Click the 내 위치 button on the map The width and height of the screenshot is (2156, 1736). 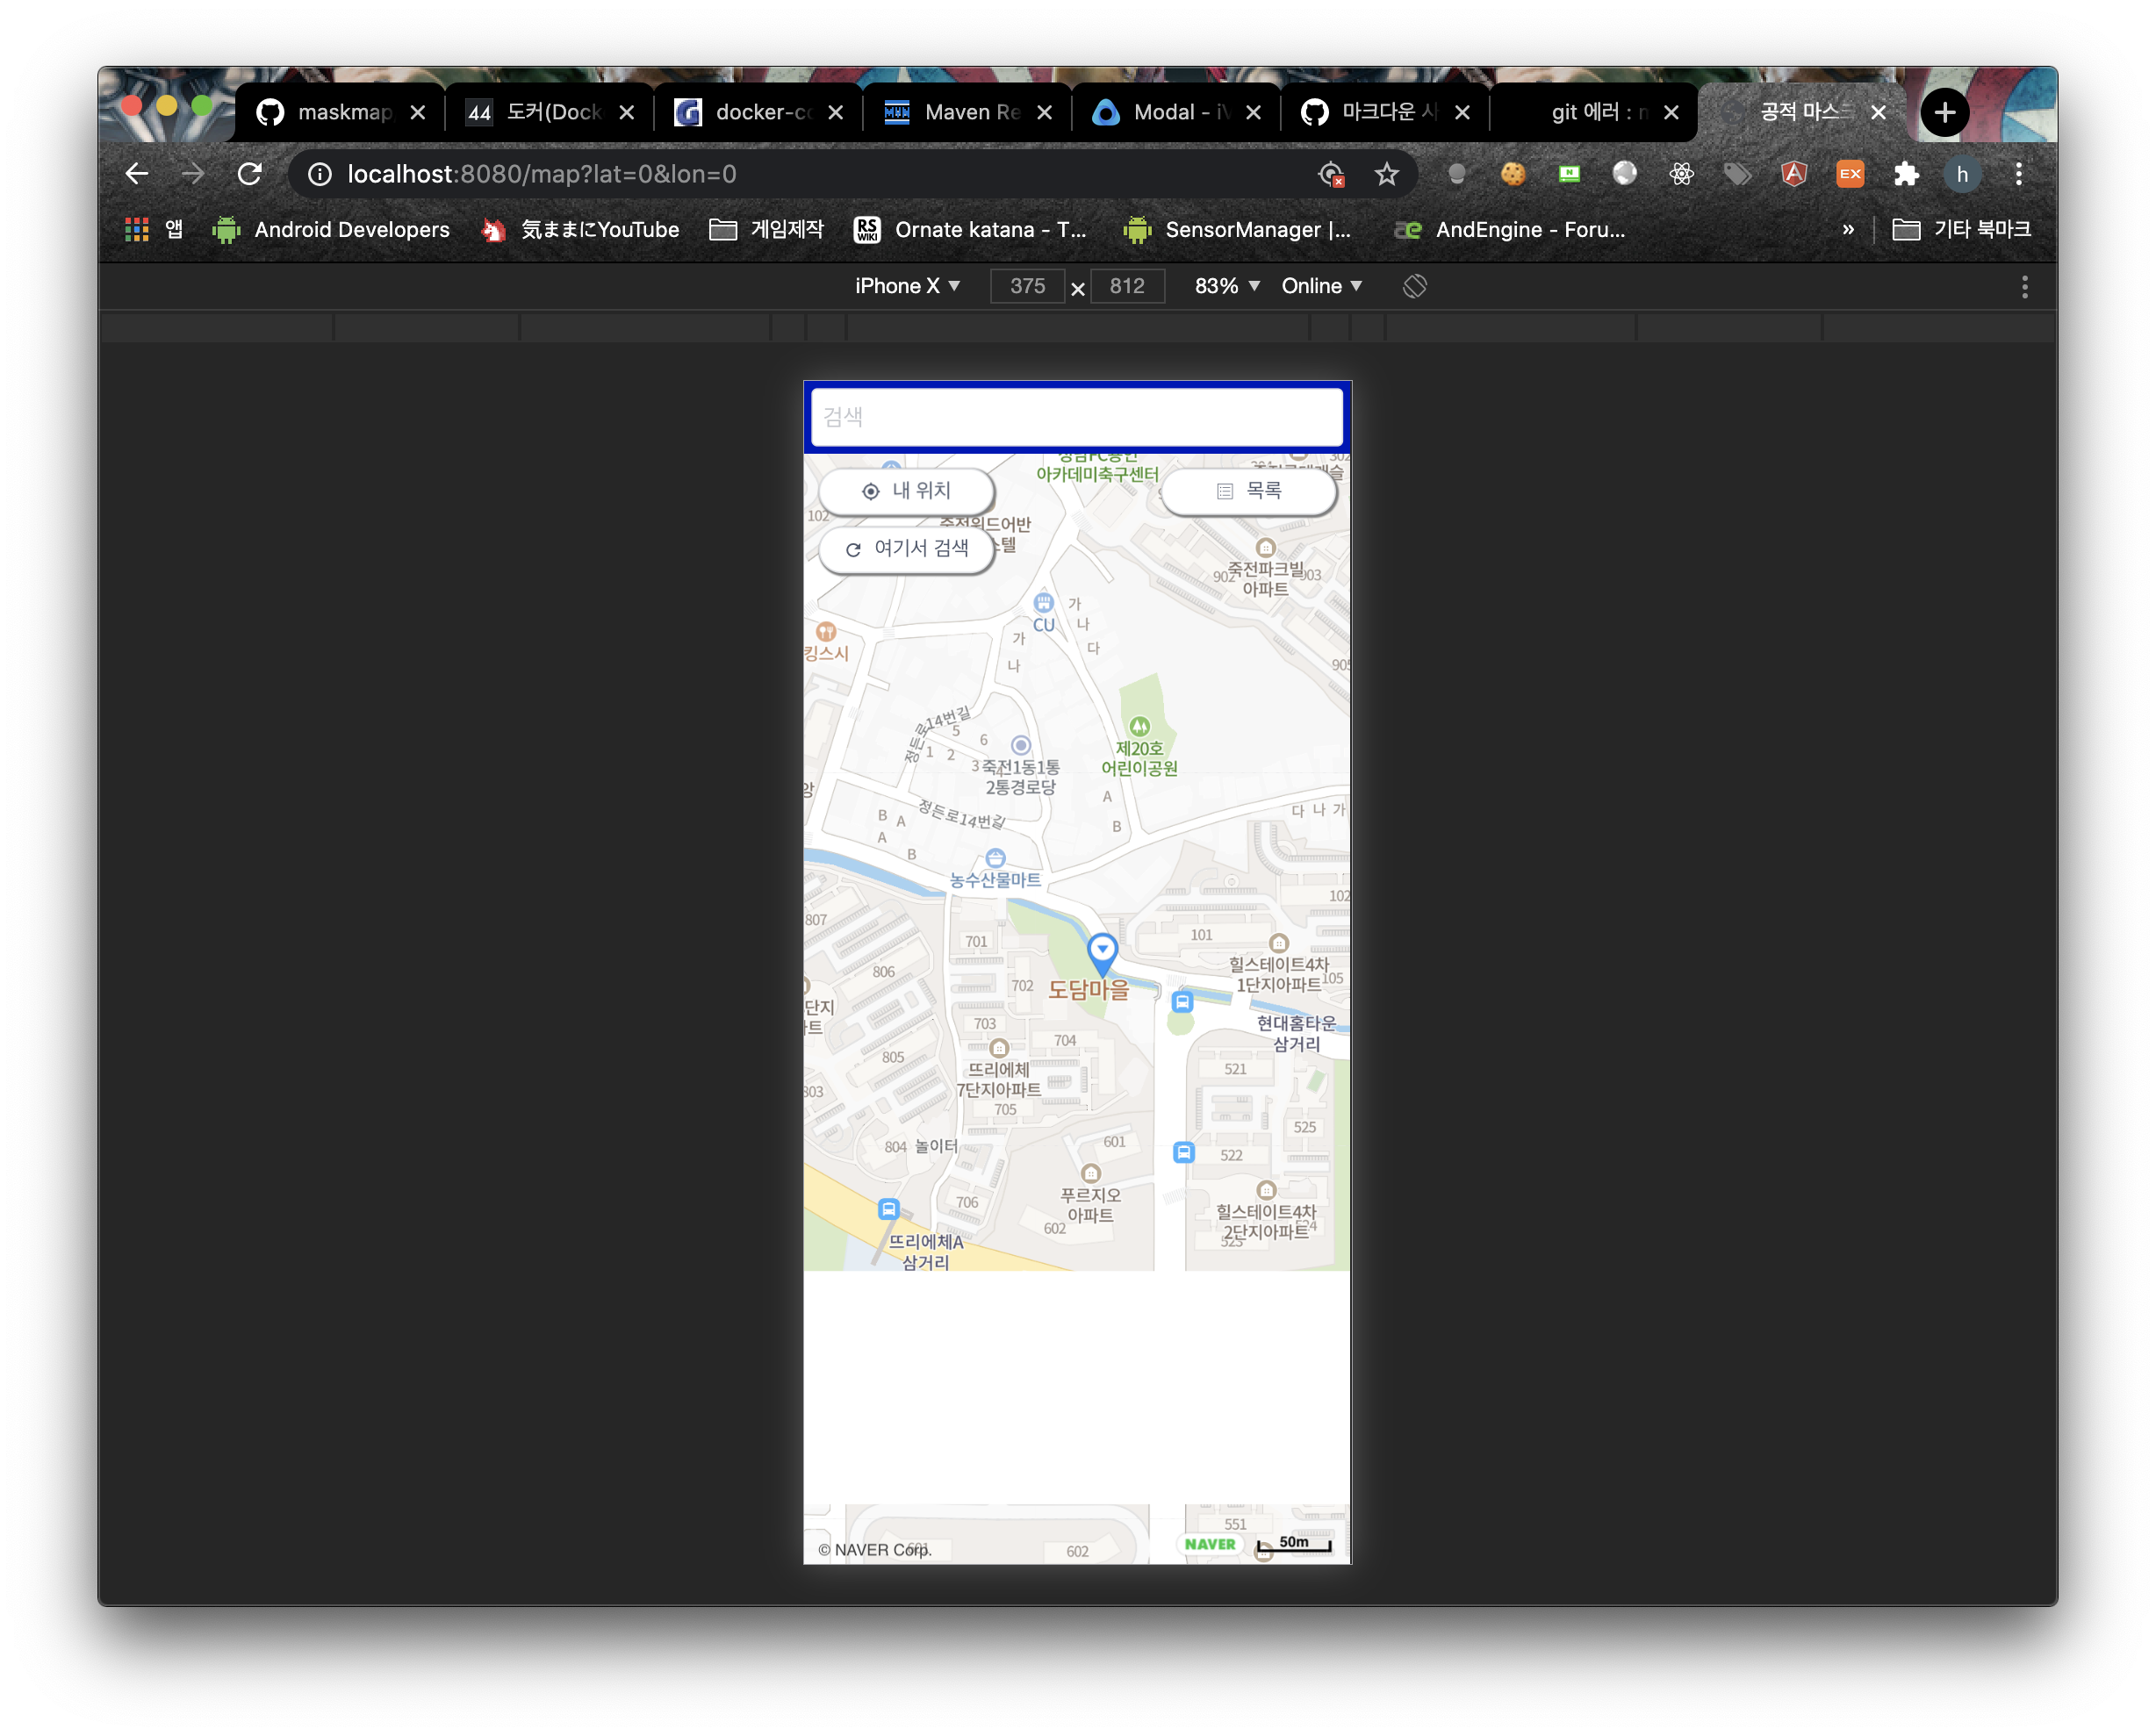[x=907, y=491]
